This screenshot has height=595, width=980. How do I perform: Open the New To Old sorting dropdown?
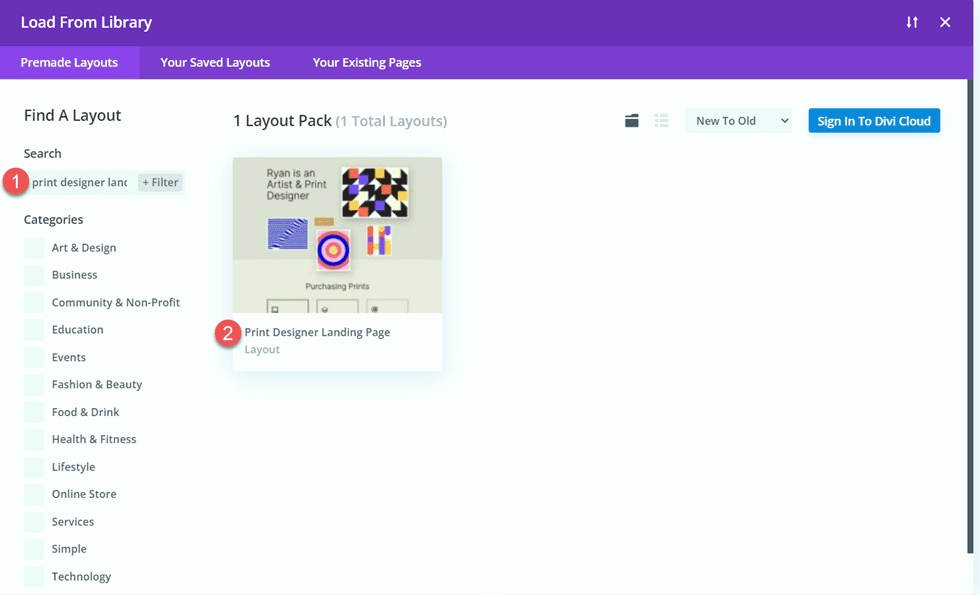pyautogui.click(x=738, y=120)
